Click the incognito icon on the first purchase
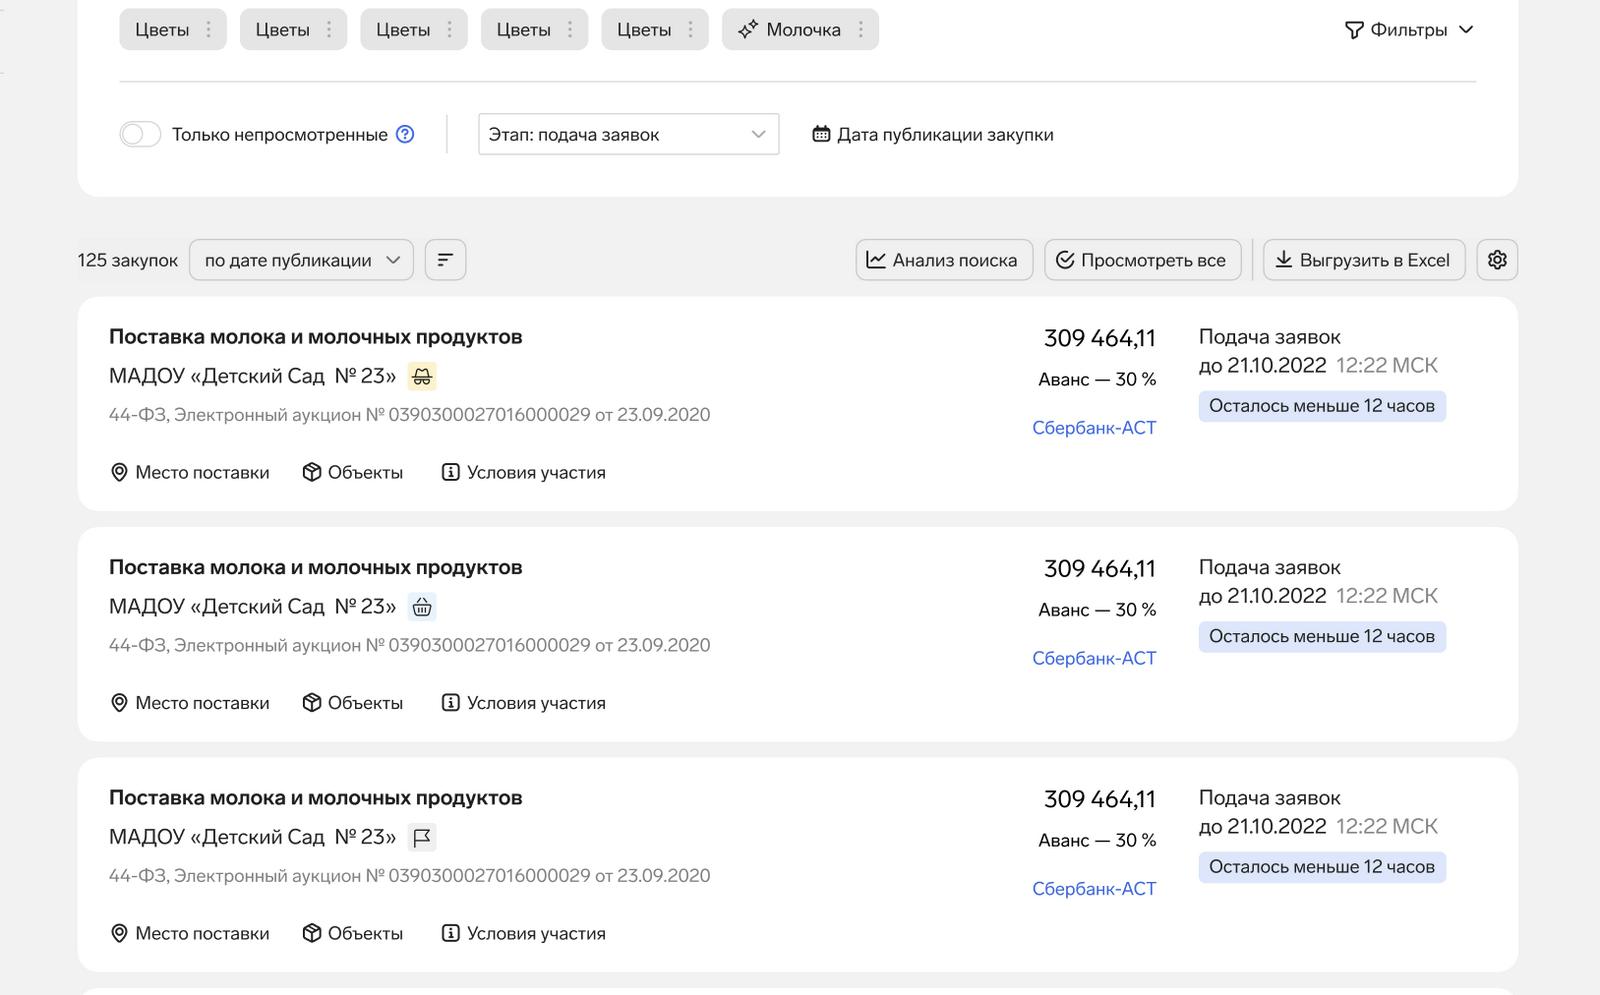 (x=422, y=376)
